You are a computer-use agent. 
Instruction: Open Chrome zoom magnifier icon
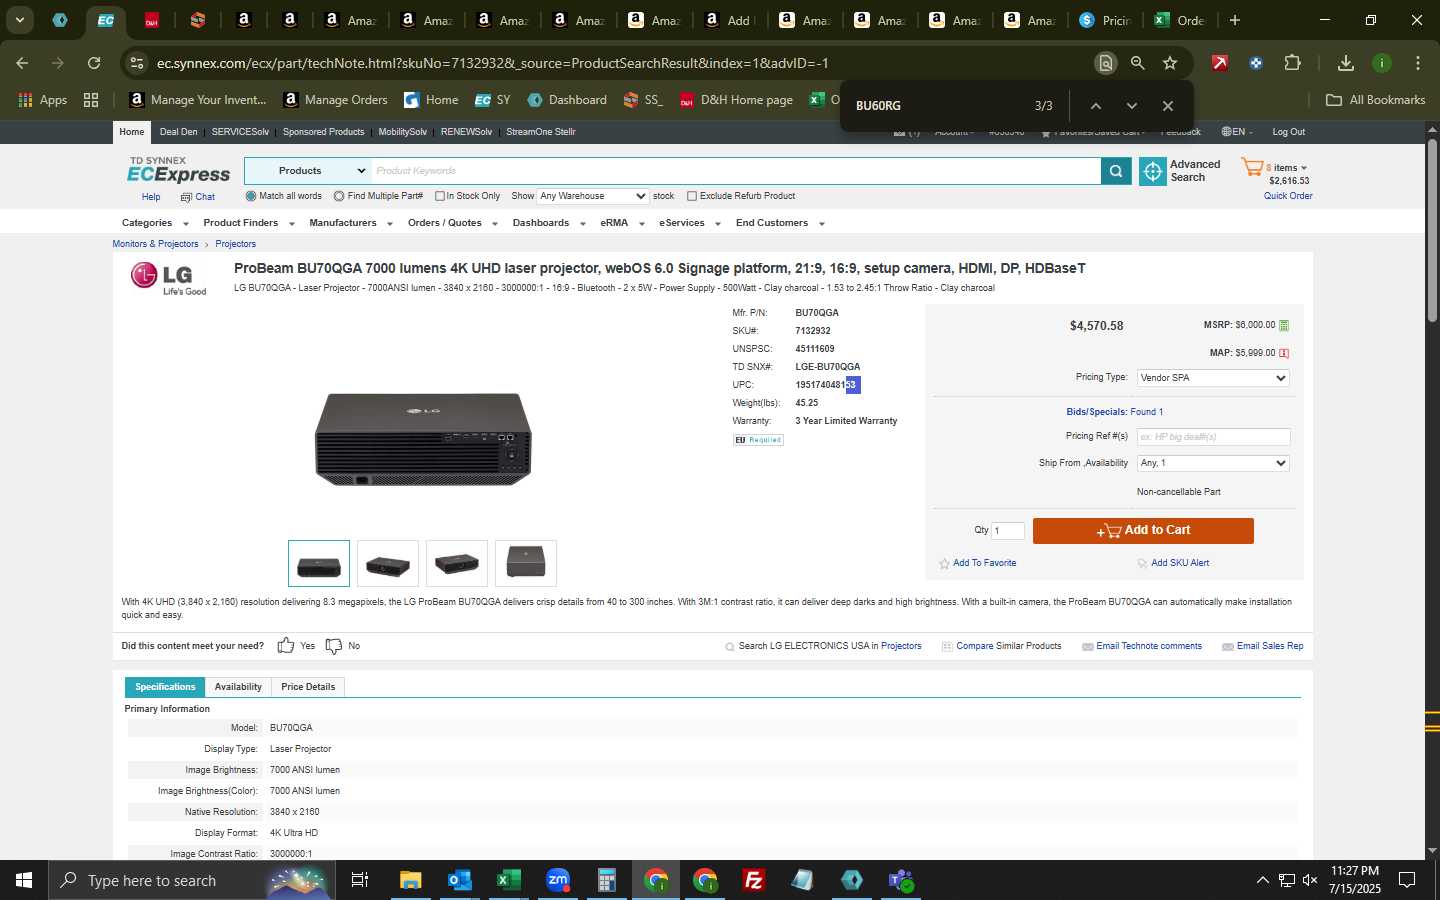pyautogui.click(x=1137, y=63)
